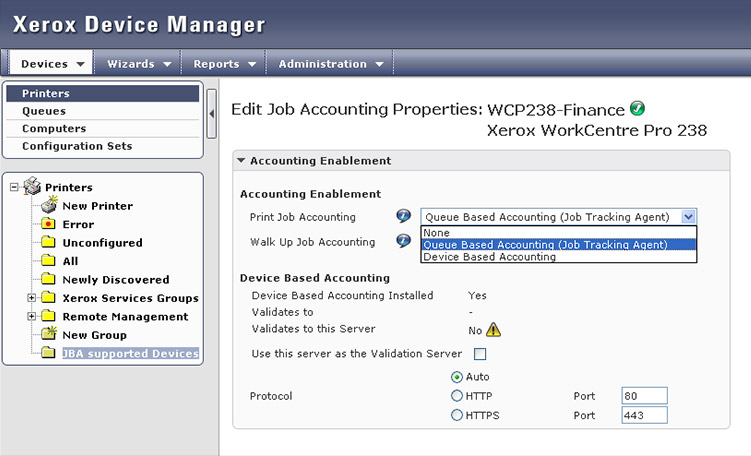The width and height of the screenshot is (751, 456).
Task: Click the Validates to this Server warning icon
Action: coord(493,330)
